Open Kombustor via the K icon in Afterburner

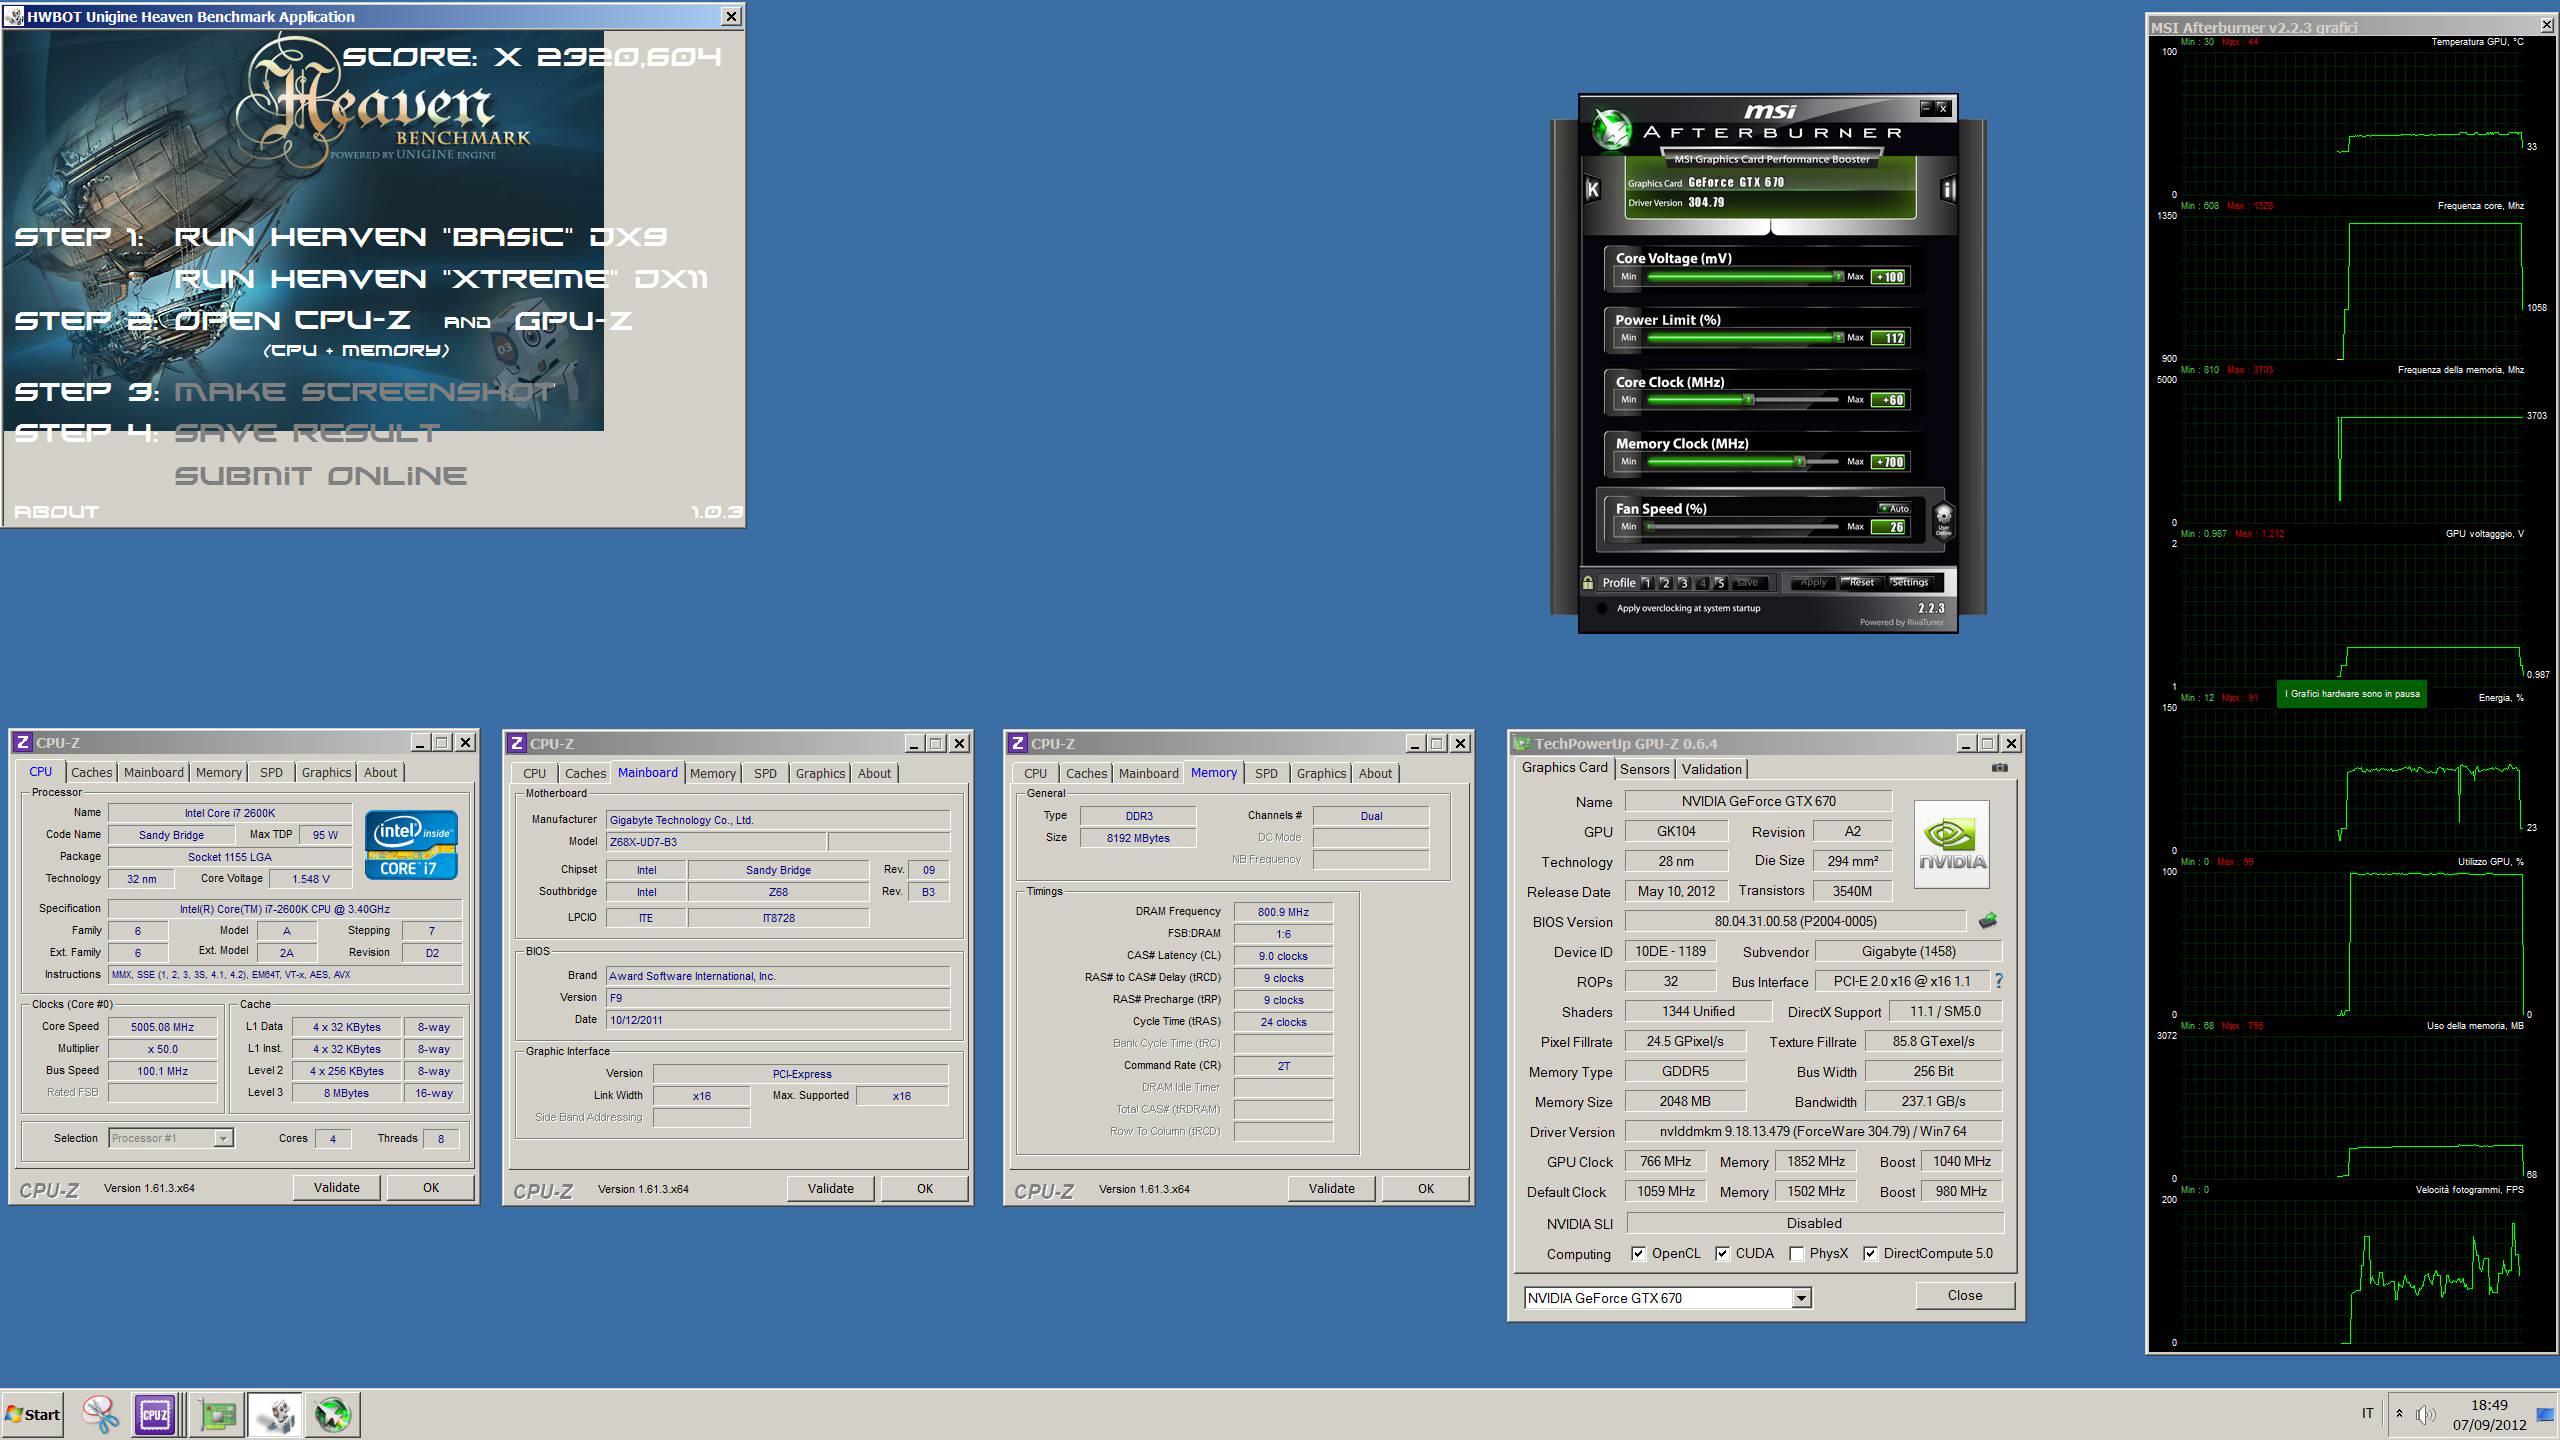pos(1592,188)
